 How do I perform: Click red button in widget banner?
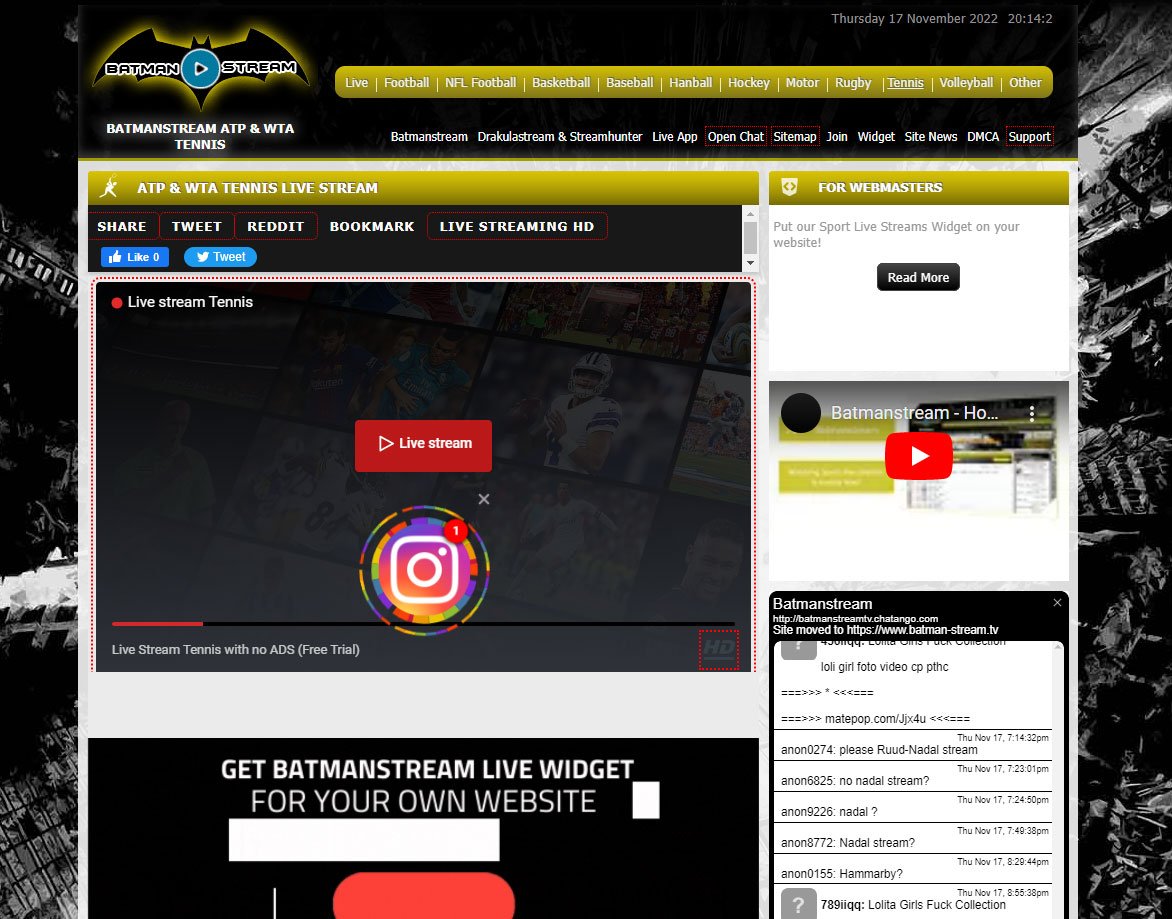pos(424,895)
